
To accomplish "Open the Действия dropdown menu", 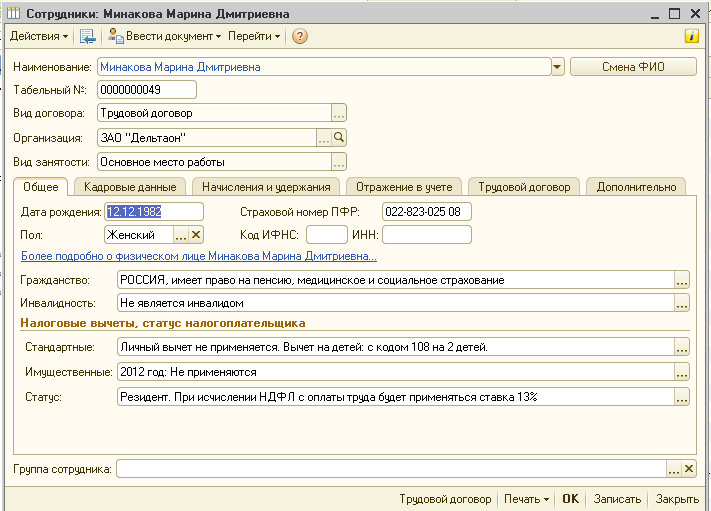I will (x=38, y=36).
